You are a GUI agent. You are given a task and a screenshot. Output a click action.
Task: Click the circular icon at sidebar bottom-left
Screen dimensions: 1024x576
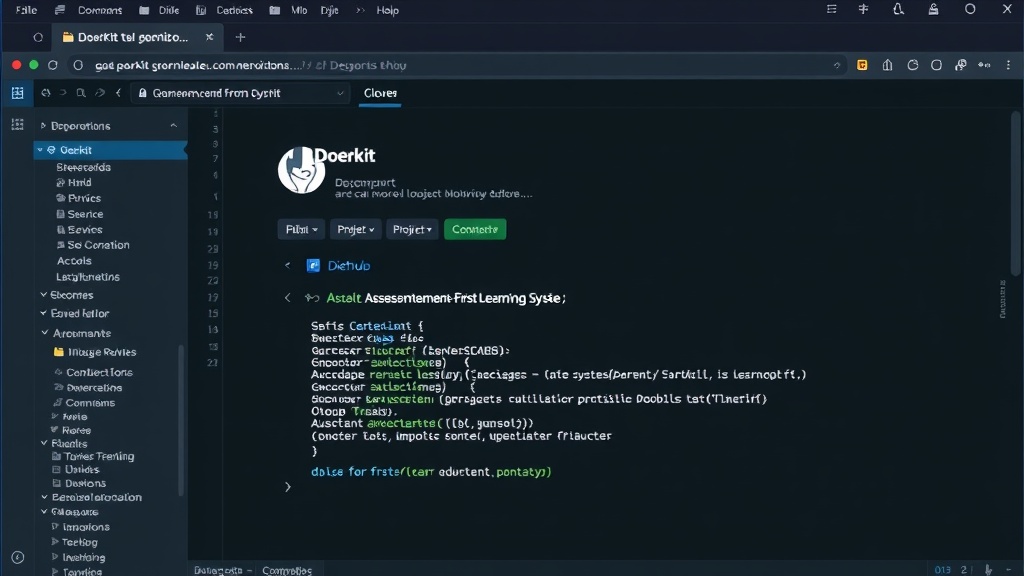coord(18,557)
